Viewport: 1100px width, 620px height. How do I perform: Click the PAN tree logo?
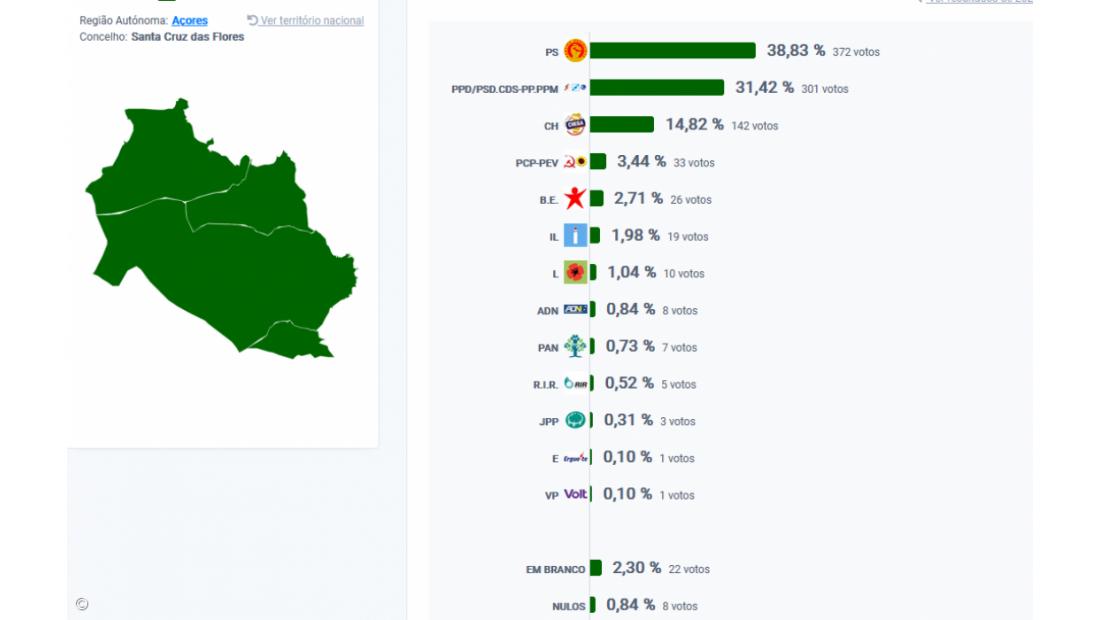[575, 347]
